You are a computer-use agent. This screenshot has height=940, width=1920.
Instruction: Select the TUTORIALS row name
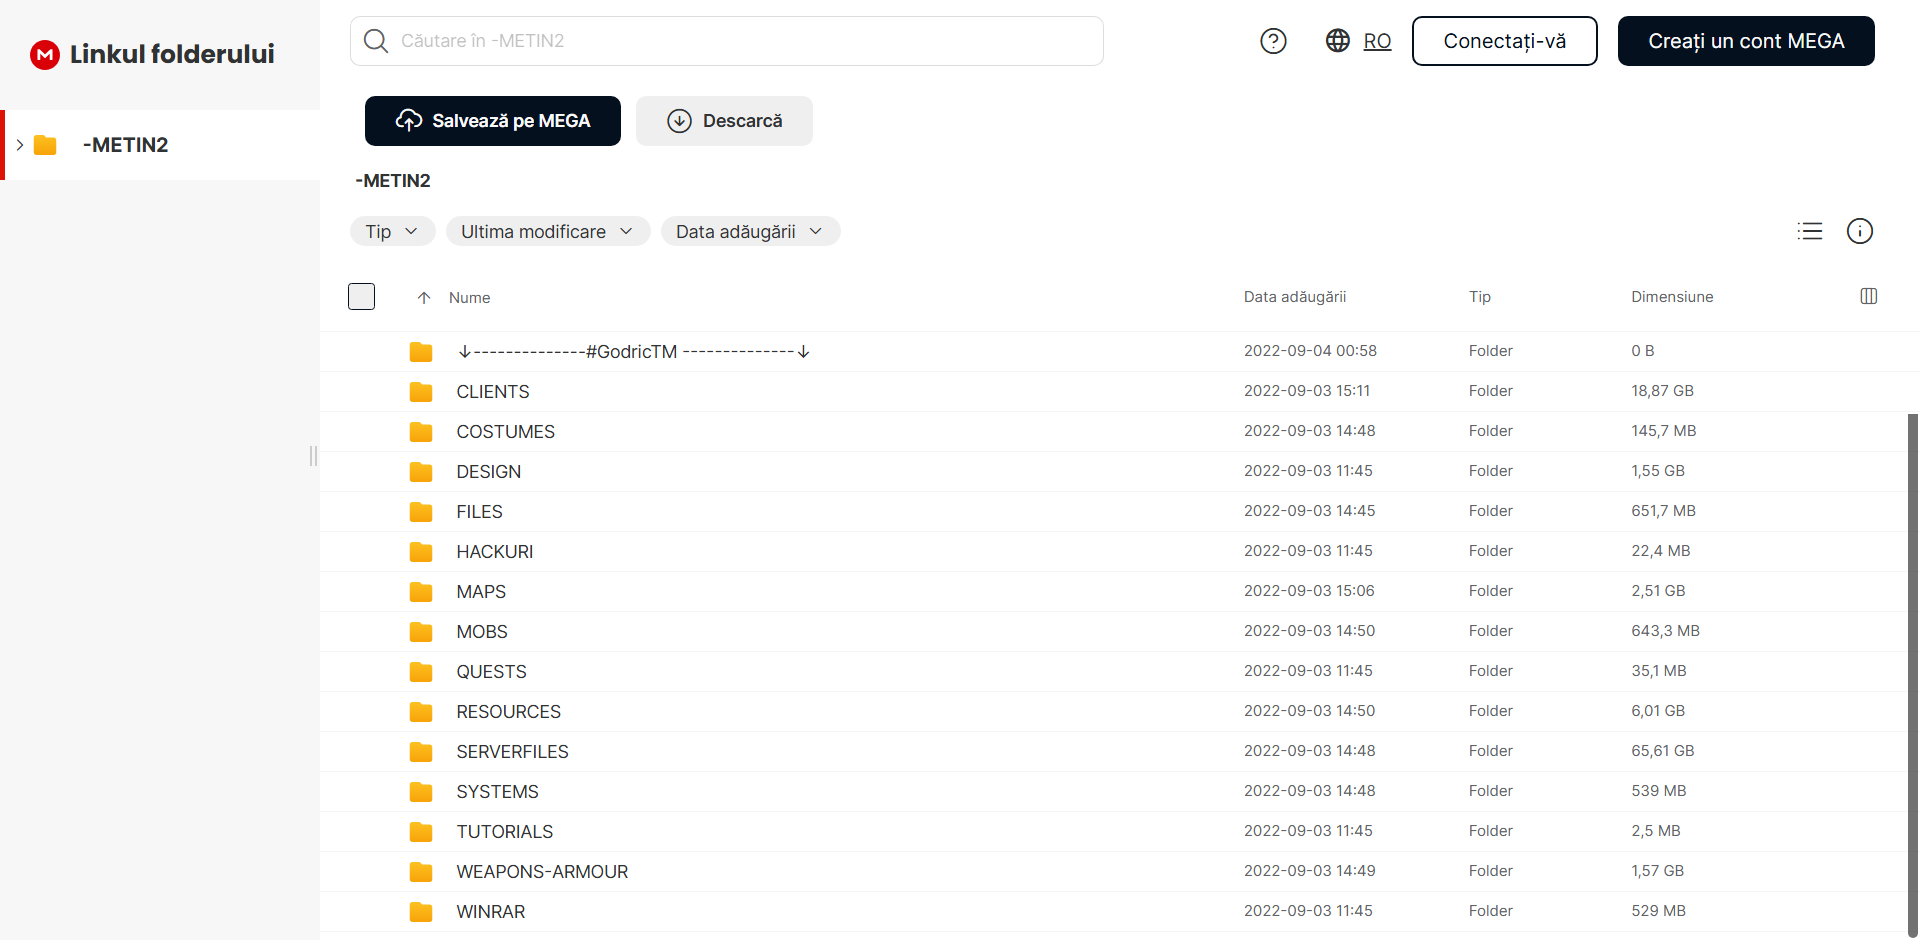[505, 832]
